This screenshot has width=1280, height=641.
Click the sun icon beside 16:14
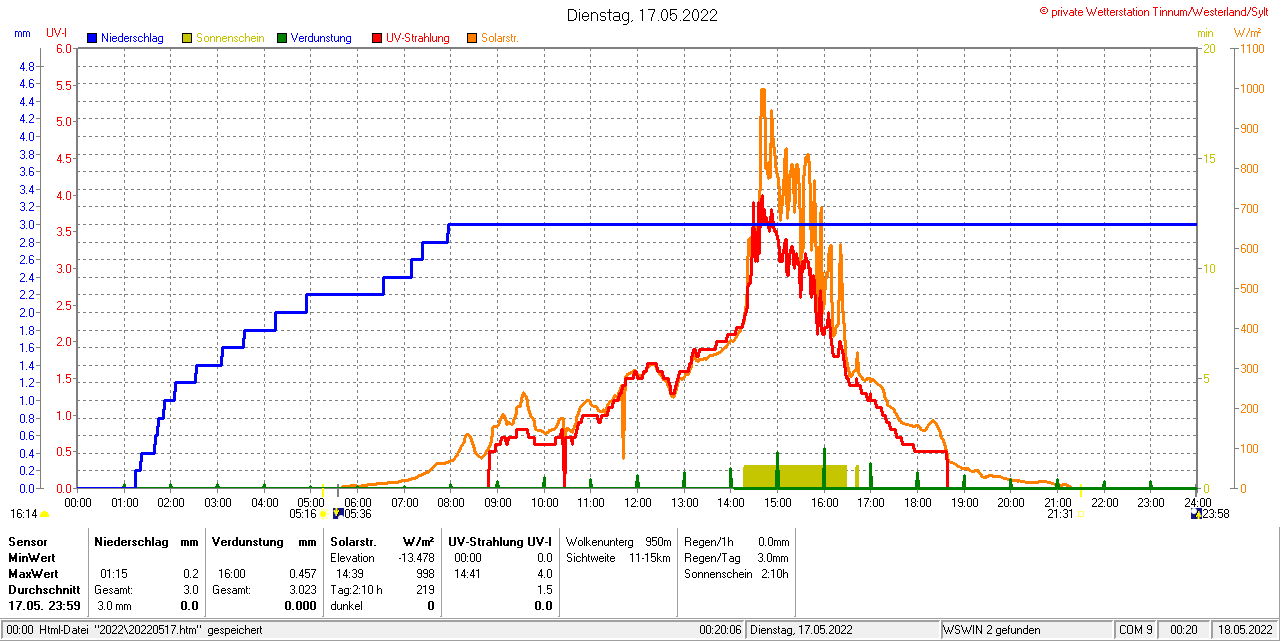click(x=45, y=515)
